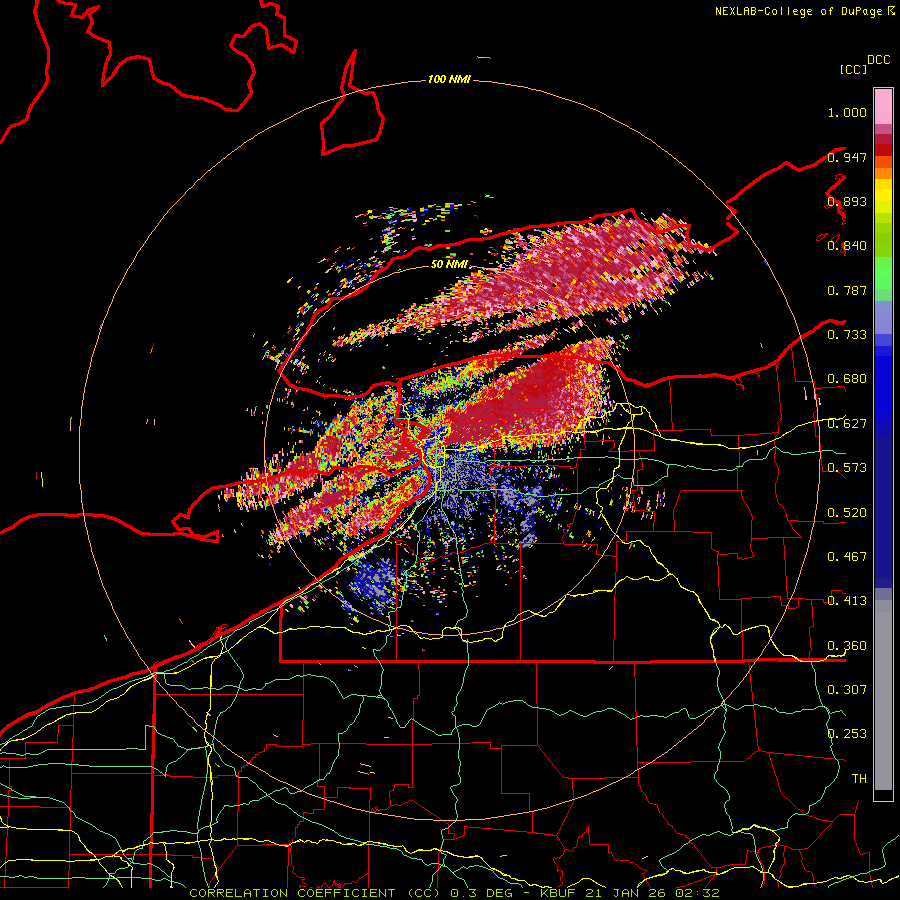Click the 0.947 scale value
Screen dimensions: 900x900
(x=847, y=157)
